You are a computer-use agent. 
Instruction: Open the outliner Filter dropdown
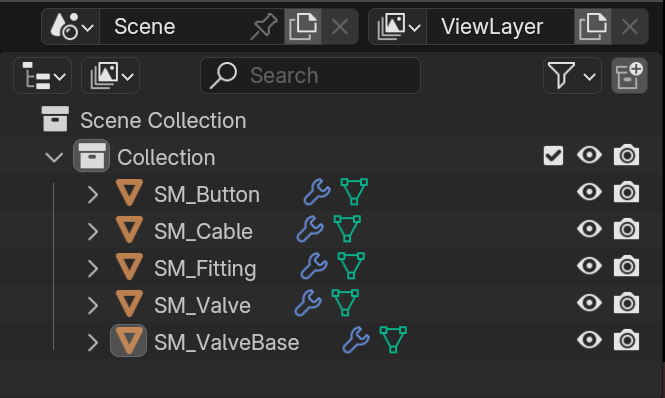pos(572,76)
